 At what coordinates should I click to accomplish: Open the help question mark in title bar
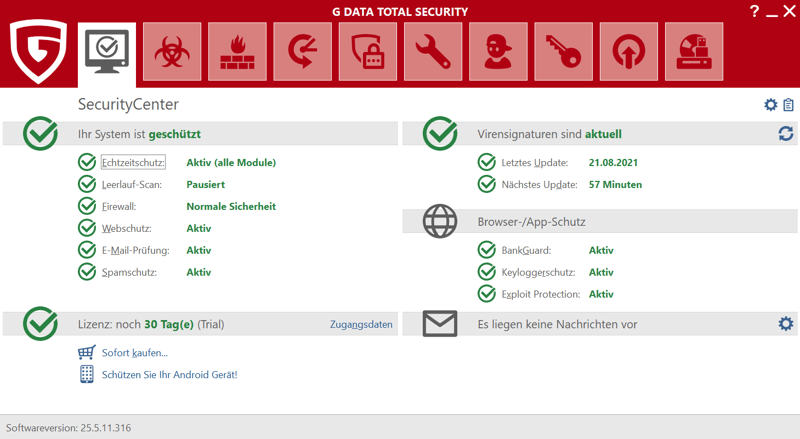(754, 11)
